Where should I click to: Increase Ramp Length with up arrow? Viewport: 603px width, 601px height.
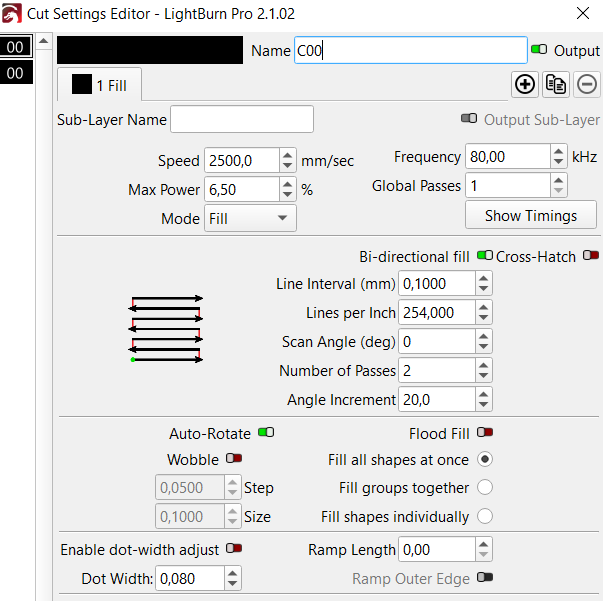pyautogui.click(x=483, y=544)
